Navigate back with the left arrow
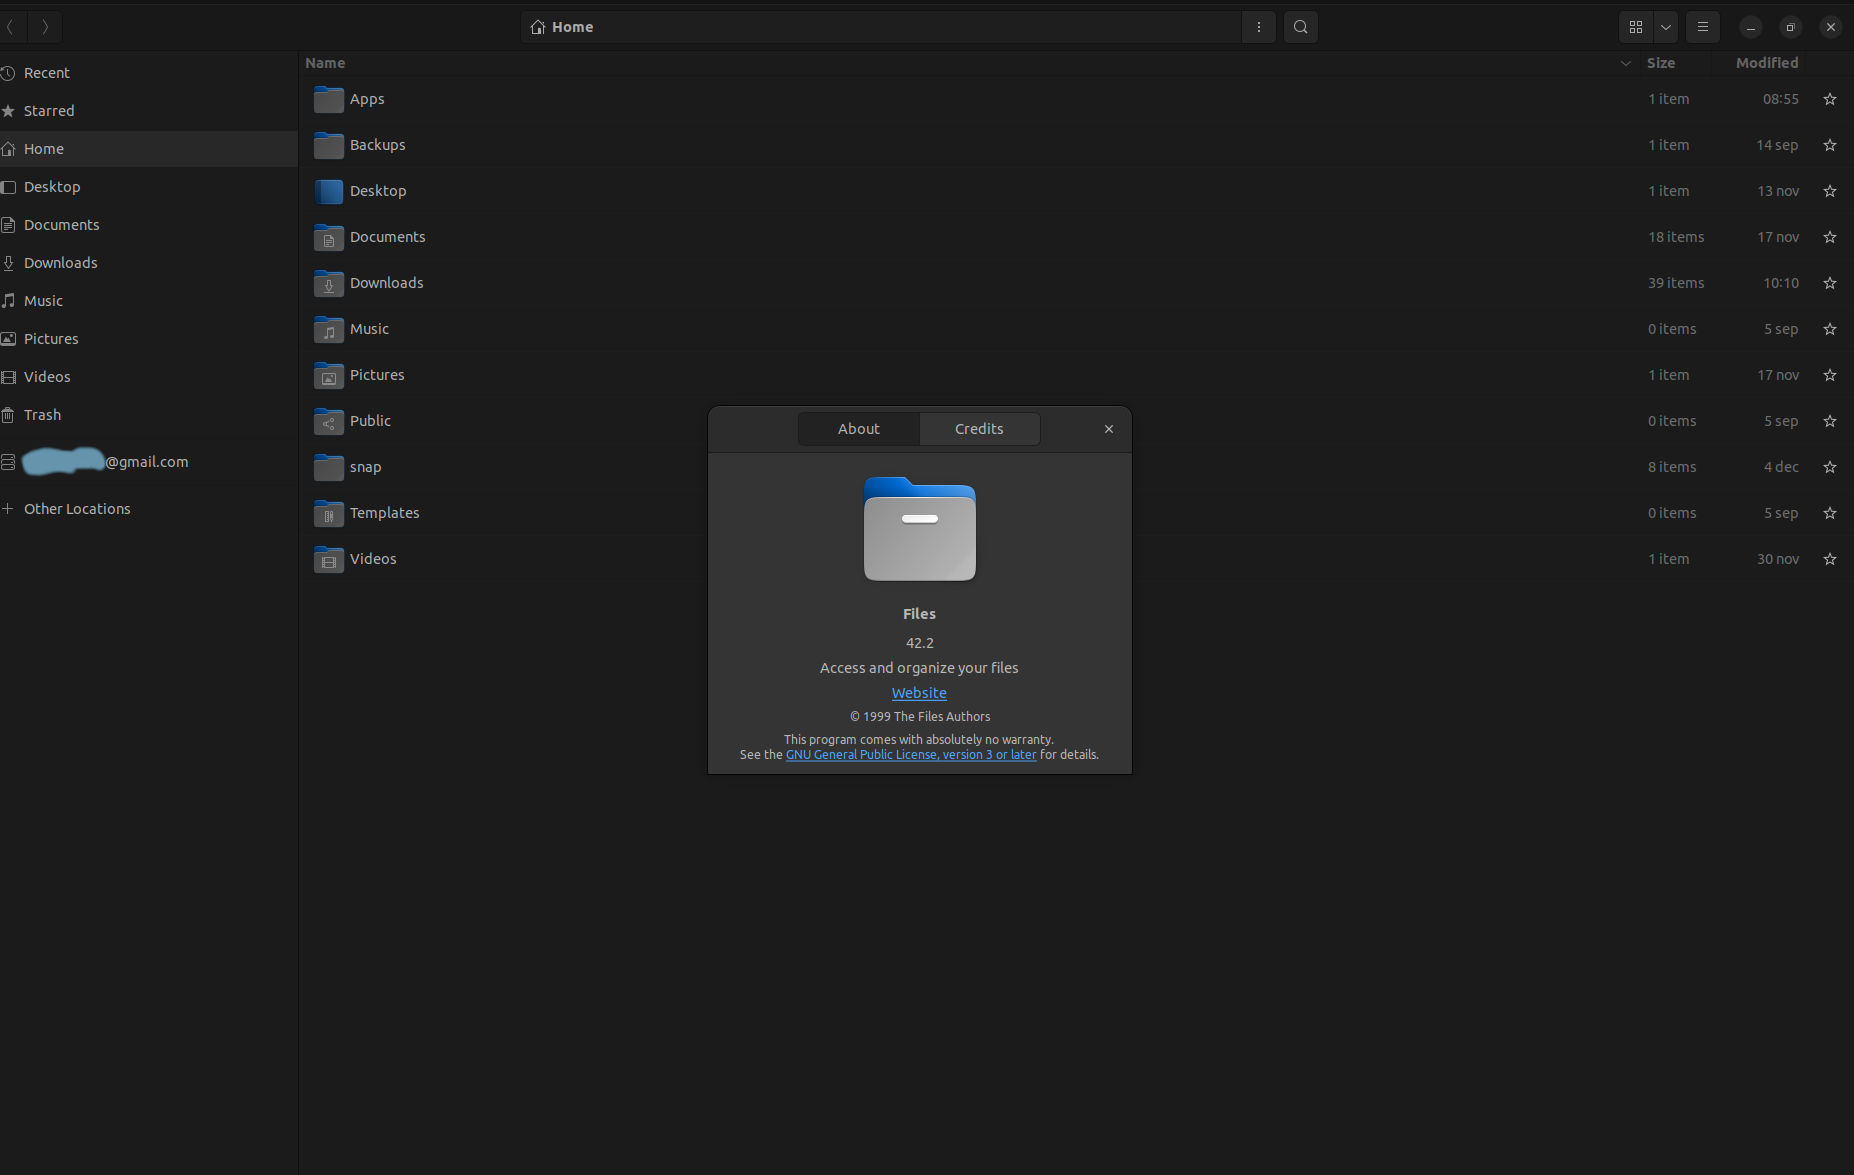The height and width of the screenshot is (1175, 1854). [11, 27]
